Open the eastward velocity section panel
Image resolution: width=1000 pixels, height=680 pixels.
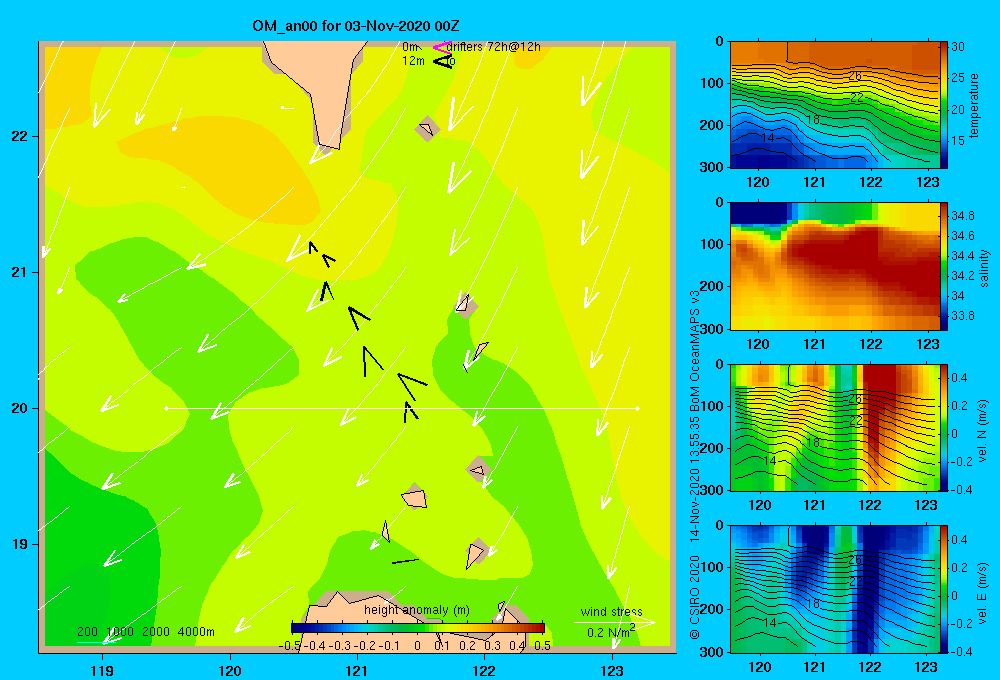(835, 589)
